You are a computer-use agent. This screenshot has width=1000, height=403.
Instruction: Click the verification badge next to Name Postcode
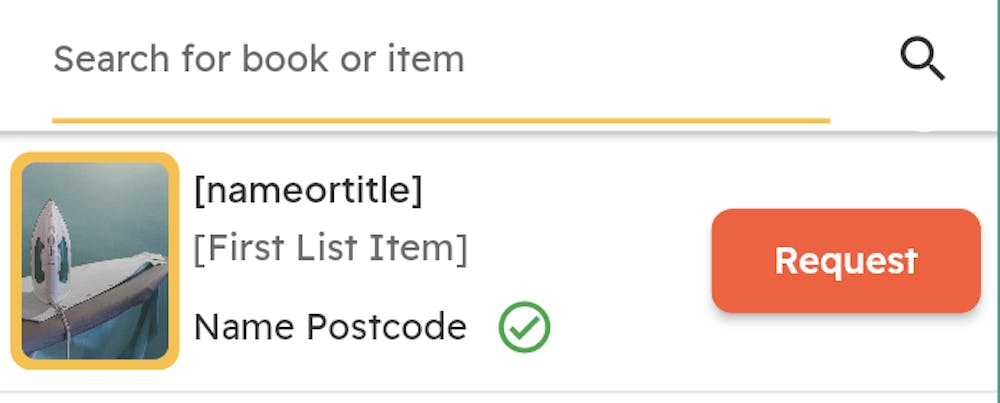click(524, 327)
